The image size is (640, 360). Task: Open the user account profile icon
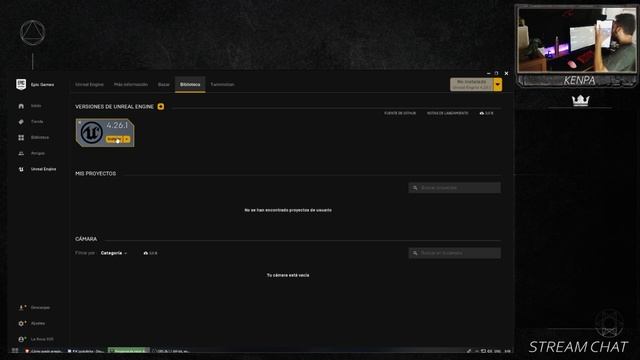[x=22, y=339]
